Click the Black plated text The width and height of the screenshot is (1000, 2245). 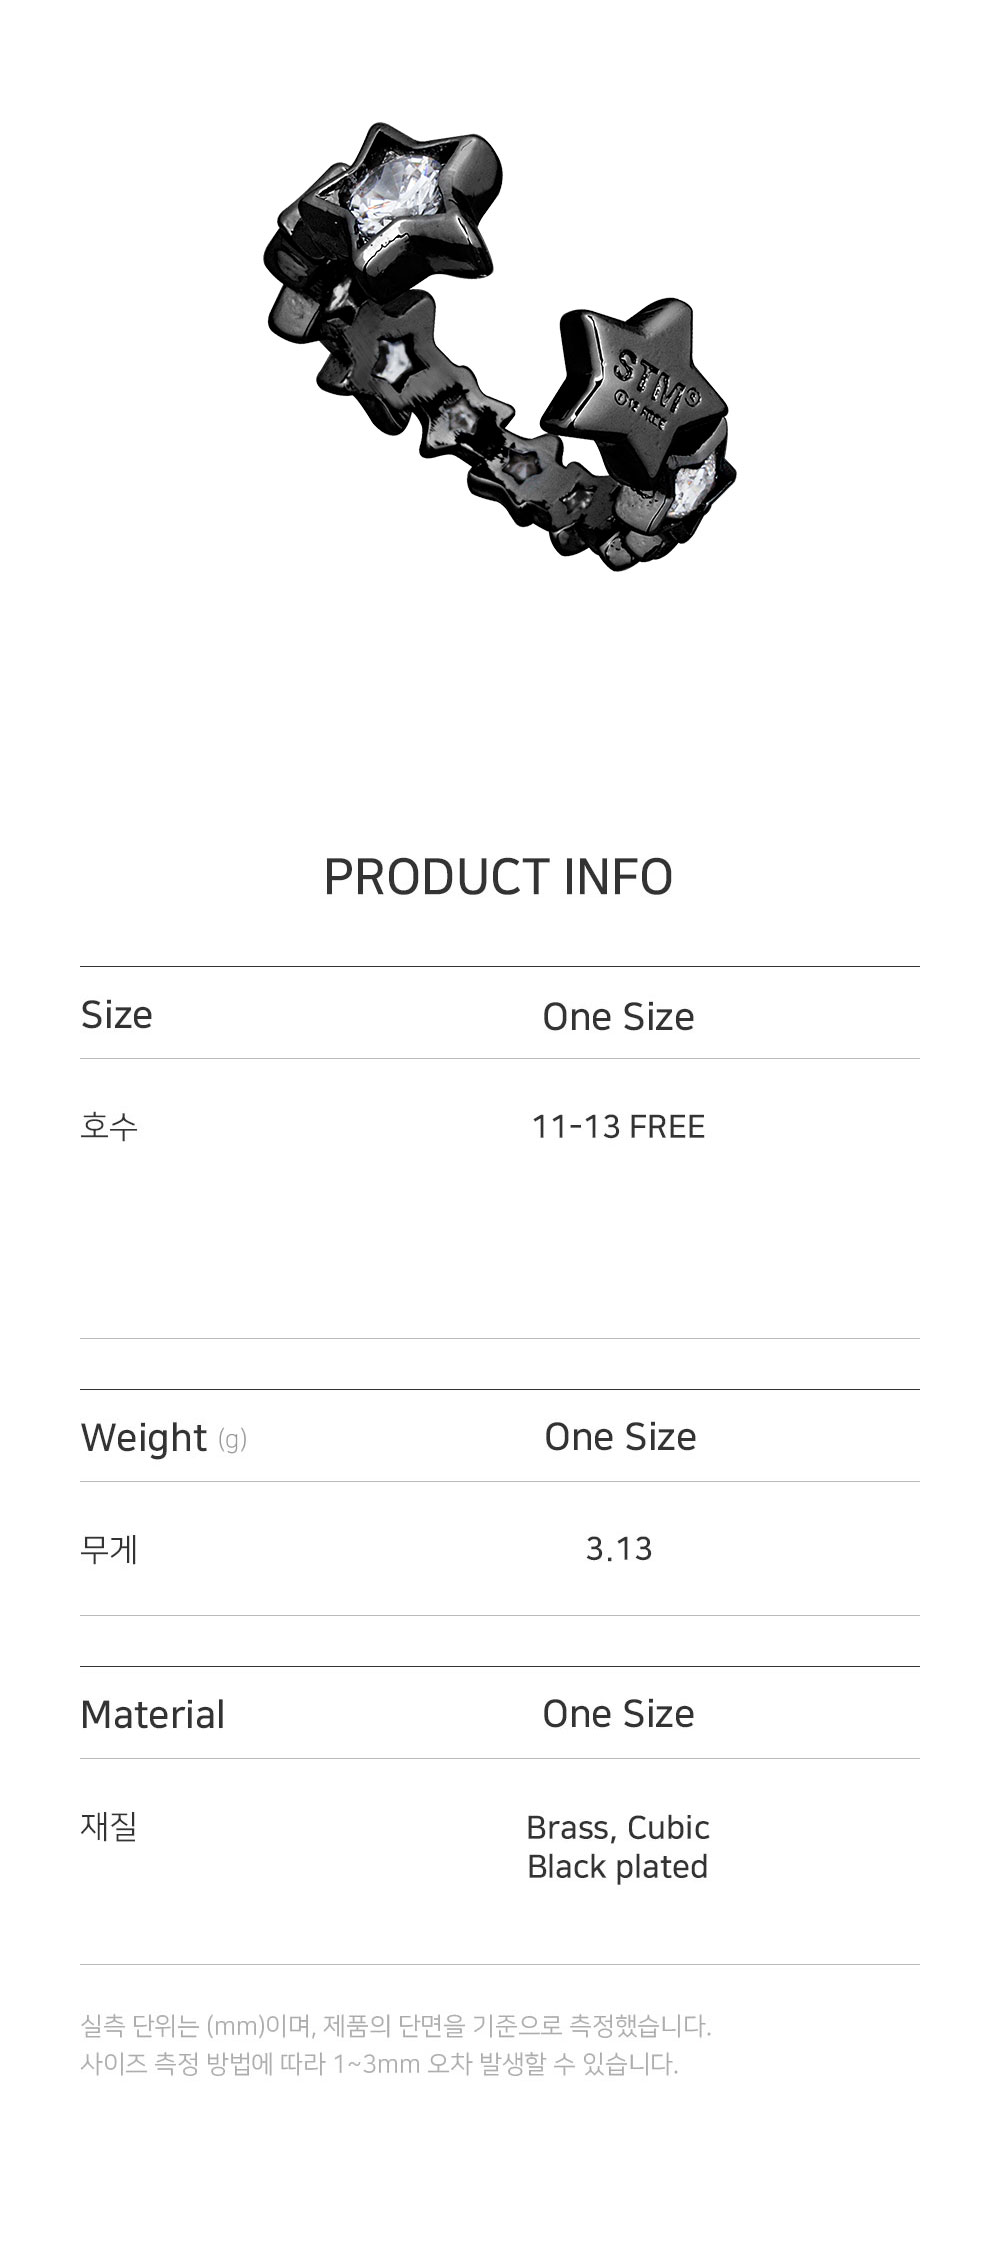click(618, 1867)
